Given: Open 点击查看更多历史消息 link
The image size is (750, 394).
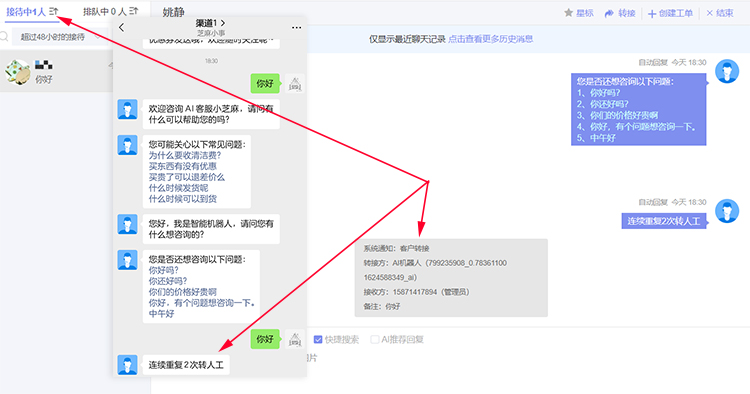Looking at the screenshot, I should (x=490, y=39).
